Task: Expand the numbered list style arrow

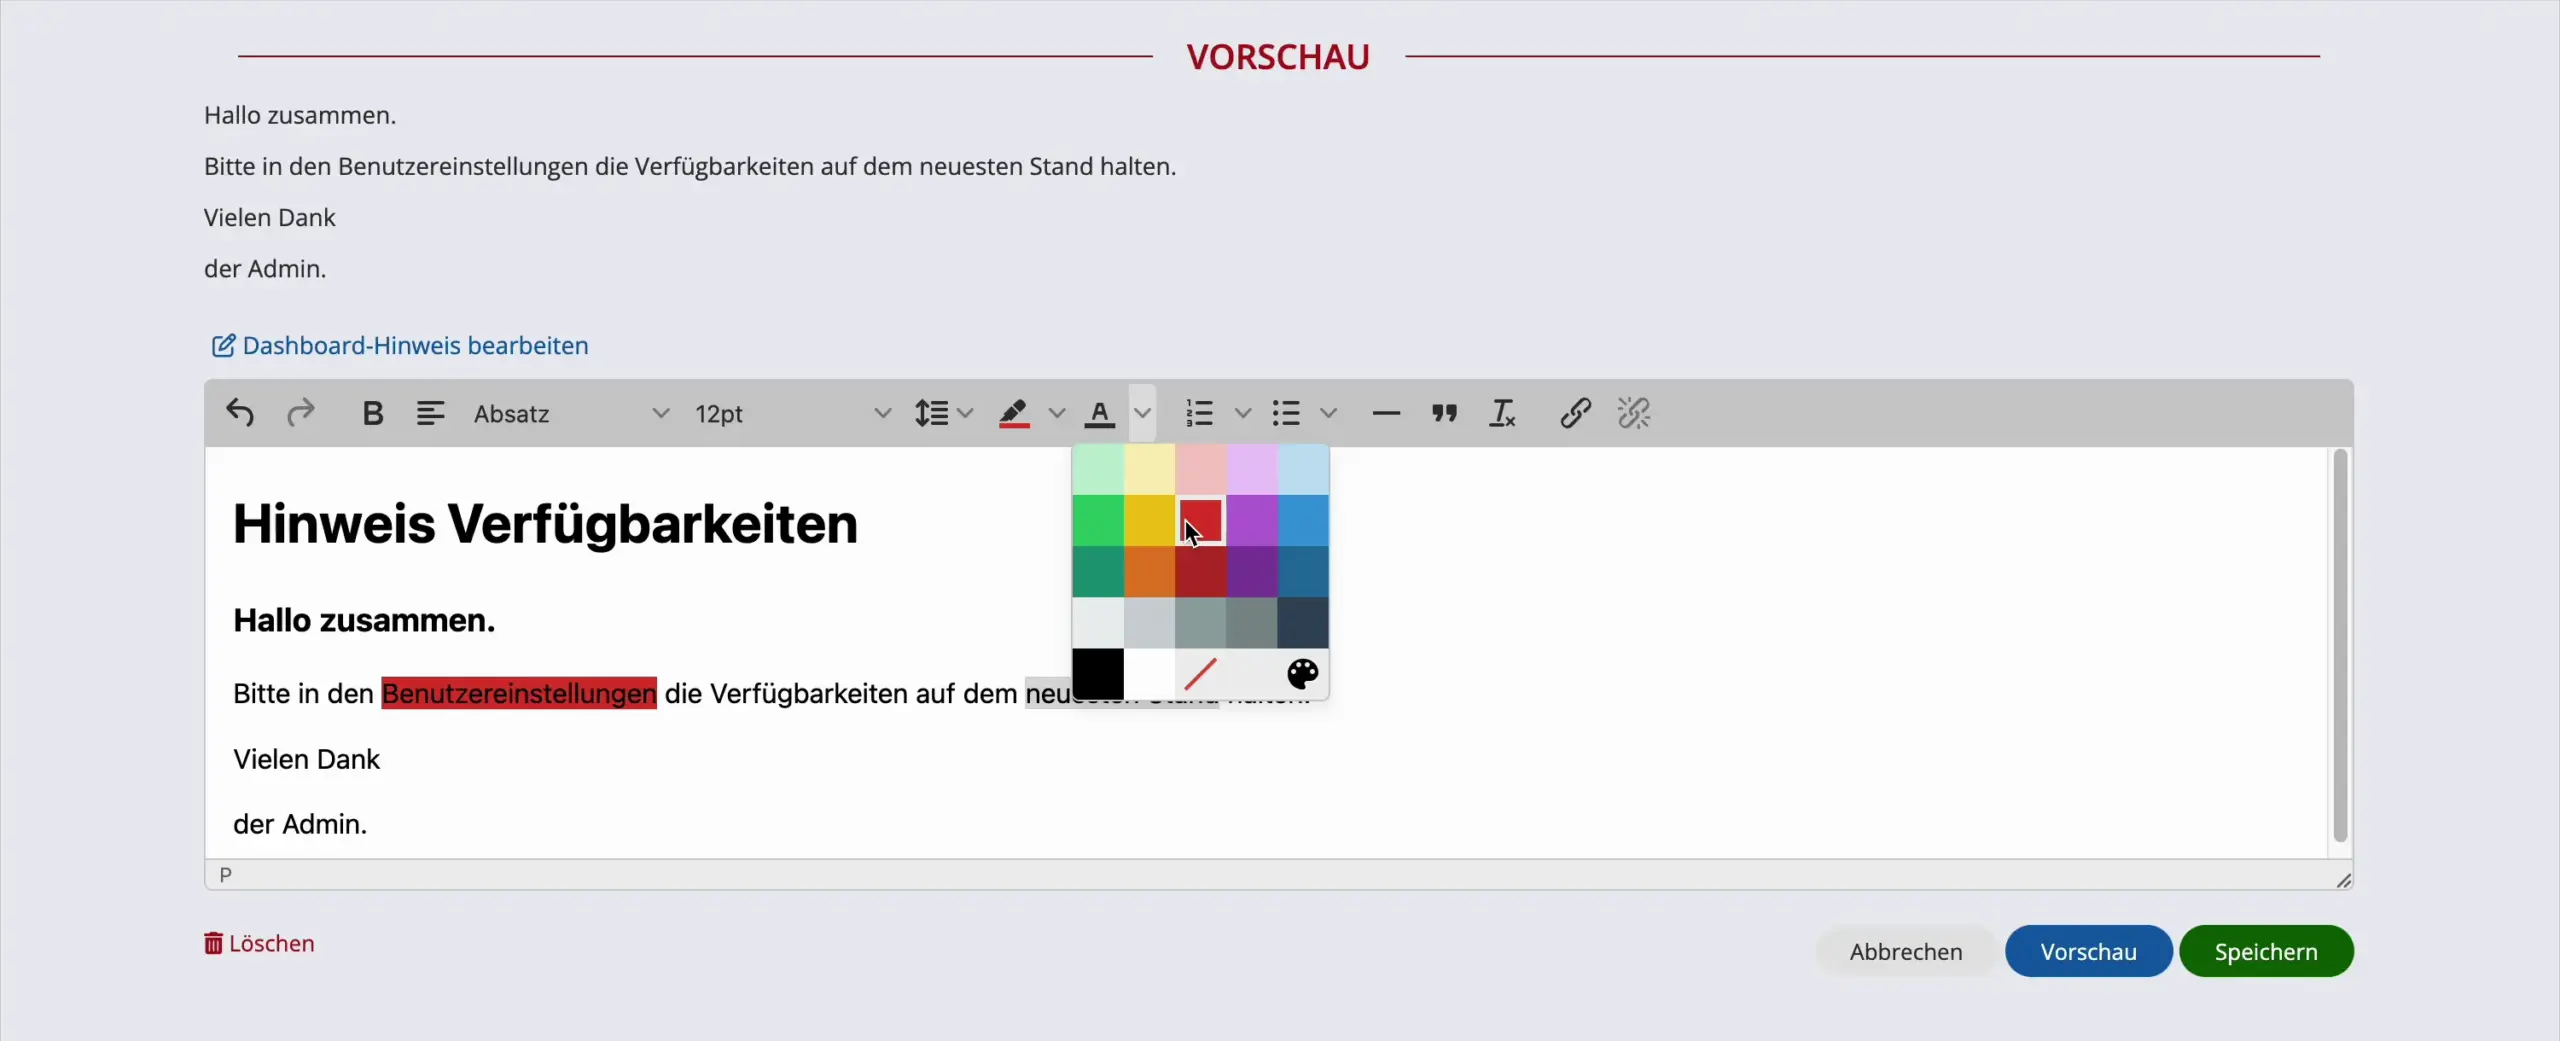Action: tap(1242, 413)
